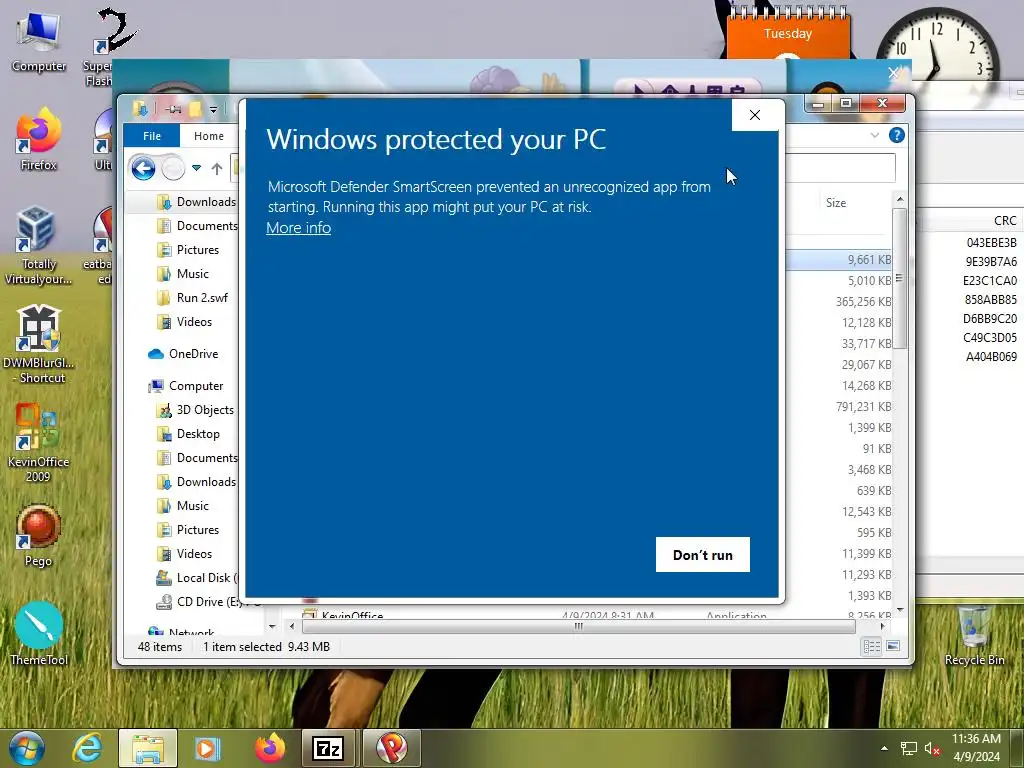Expand the ribbon with chevron arrow
1024x768 pixels.
pyautogui.click(x=875, y=135)
